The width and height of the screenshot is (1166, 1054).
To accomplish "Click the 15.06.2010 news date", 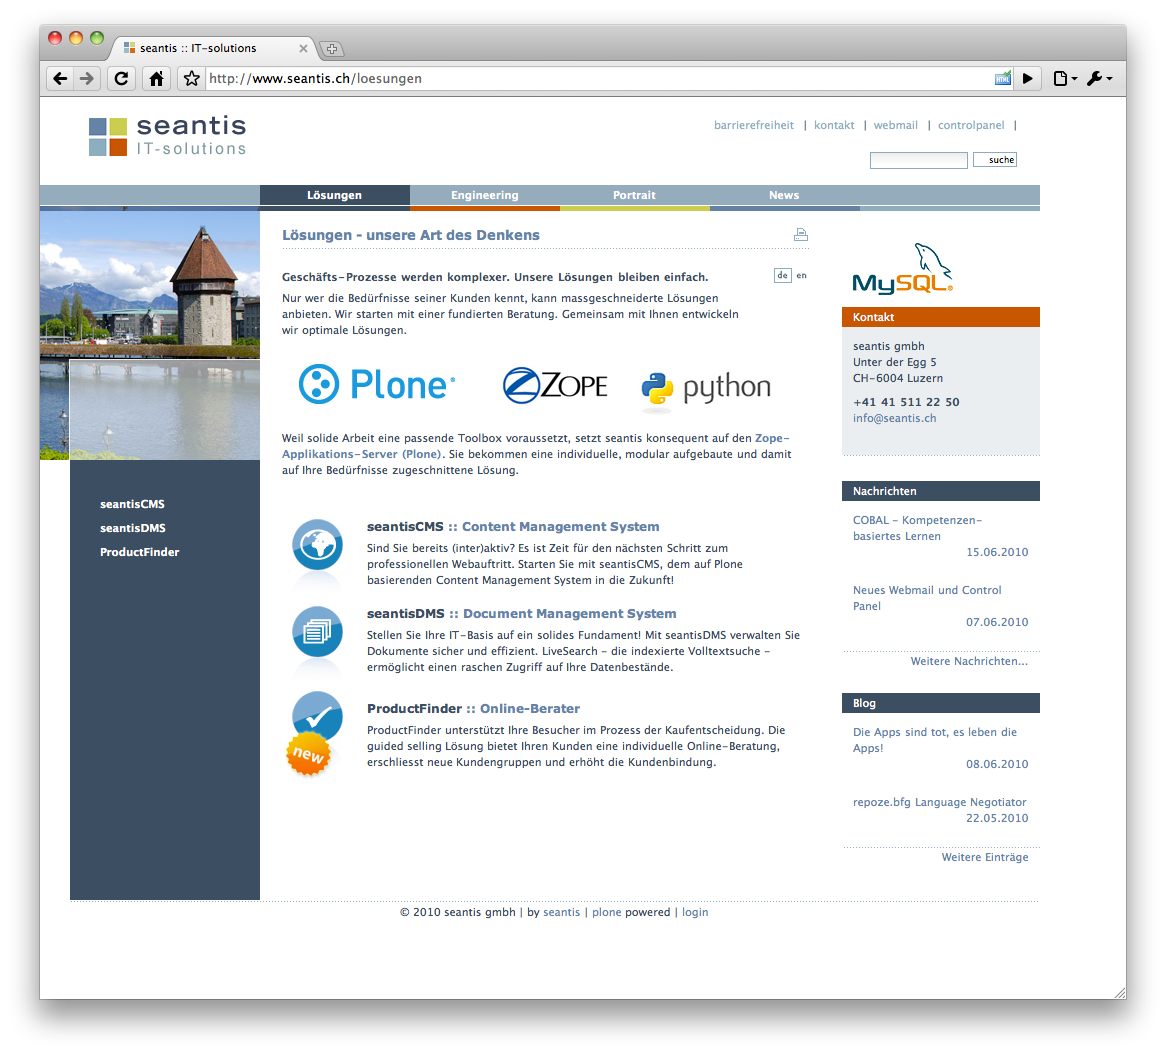I will (x=996, y=552).
